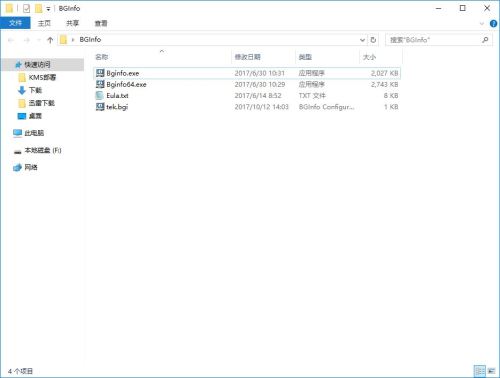
Task: Select 此电脑 in the navigation pane
Action: coord(34,133)
